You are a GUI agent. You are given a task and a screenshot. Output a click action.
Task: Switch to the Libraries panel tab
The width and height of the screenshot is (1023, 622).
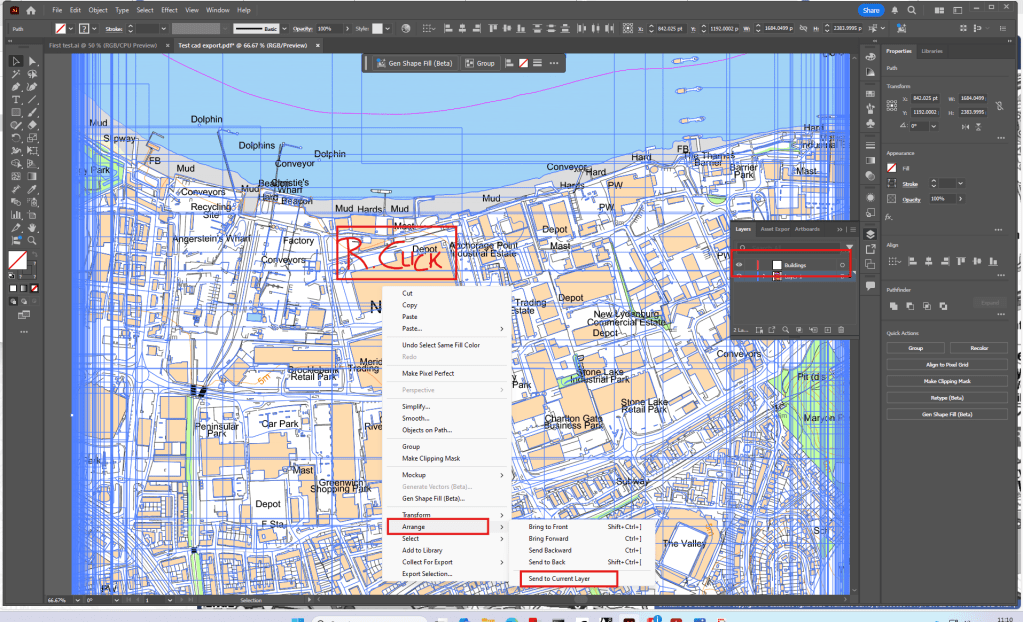pos(931,50)
